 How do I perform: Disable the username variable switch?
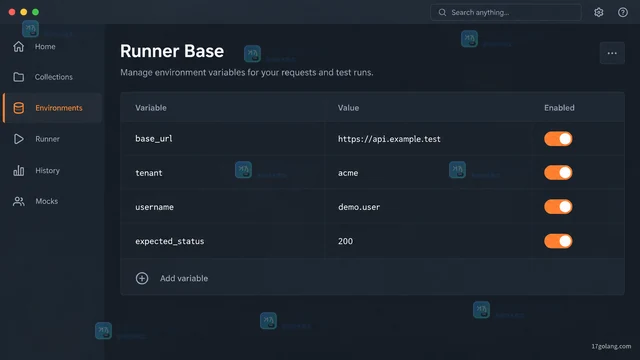[x=558, y=207]
